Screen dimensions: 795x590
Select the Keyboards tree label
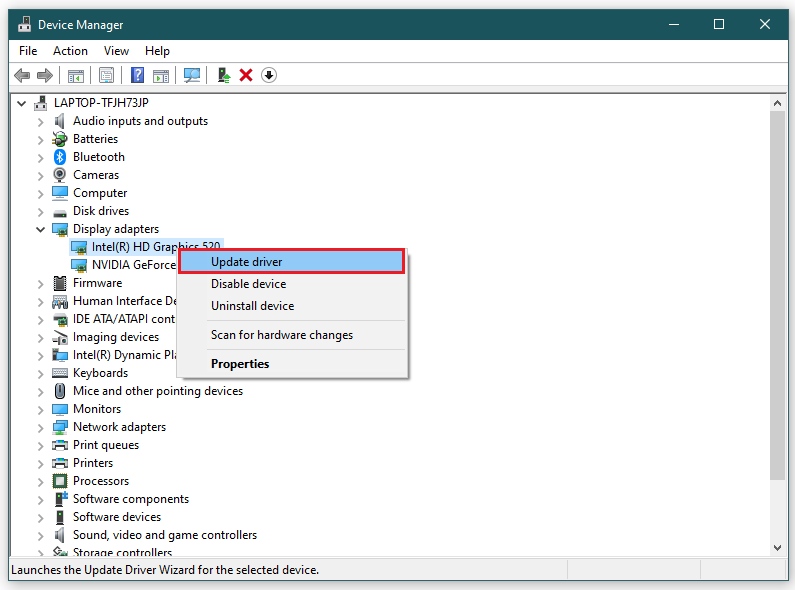coord(100,373)
